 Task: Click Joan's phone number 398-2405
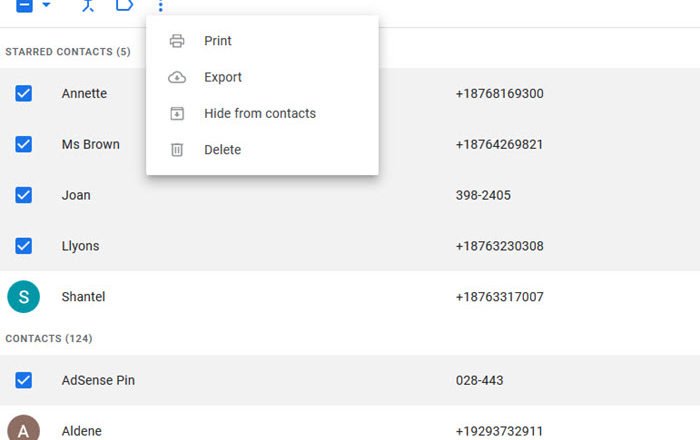pyautogui.click(x=482, y=195)
